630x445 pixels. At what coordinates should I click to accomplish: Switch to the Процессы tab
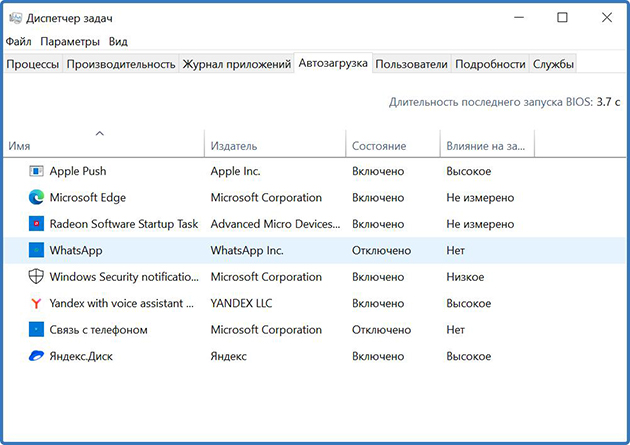pyautogui.click(x=32, y=64)
